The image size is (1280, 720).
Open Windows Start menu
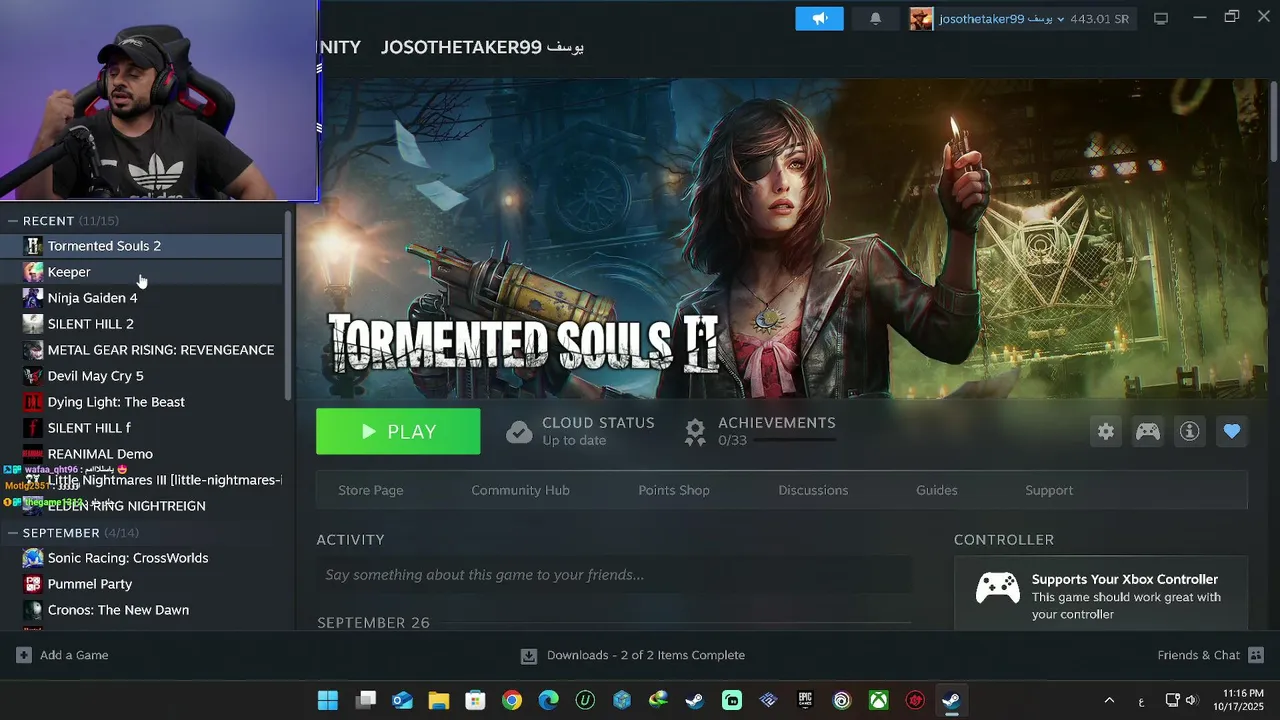pos(328,700)
